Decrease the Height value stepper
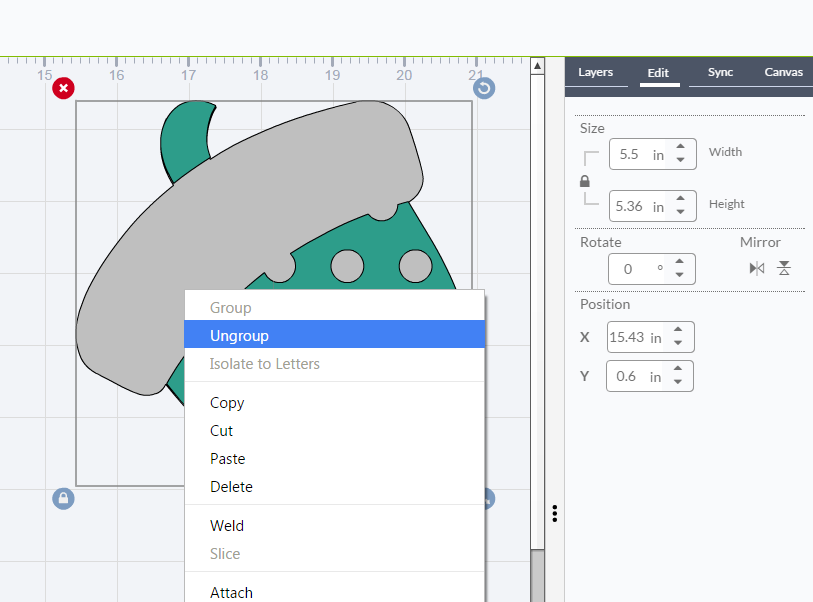Viewport: 813px width, 602px height. click(x=681, y=212)
